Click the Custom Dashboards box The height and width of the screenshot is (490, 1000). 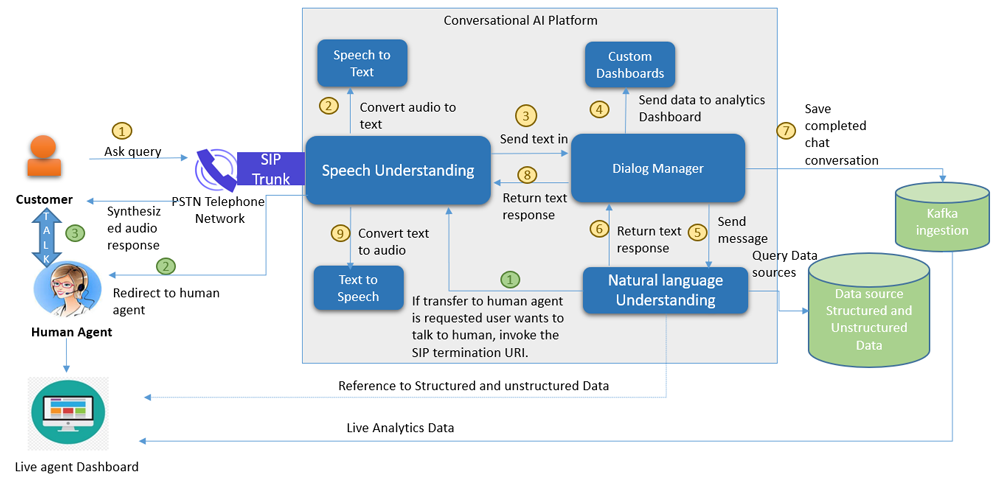(630, 65)
